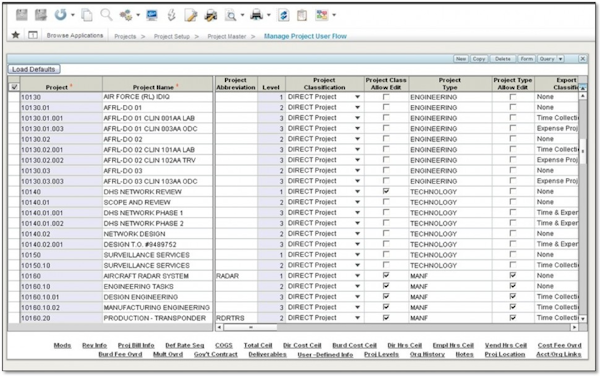The image size is (600, 376).
Task: Open the Deliverables link
Action: 267,355
